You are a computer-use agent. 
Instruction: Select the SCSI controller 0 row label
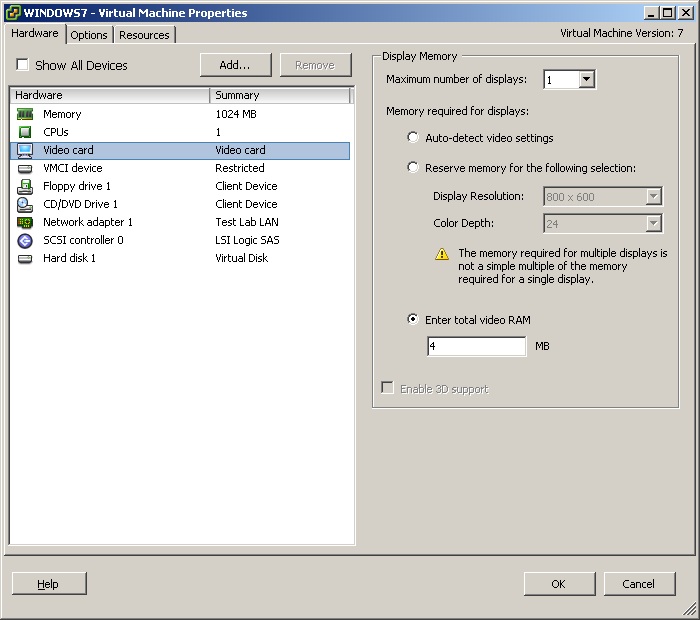pos(83,240)
